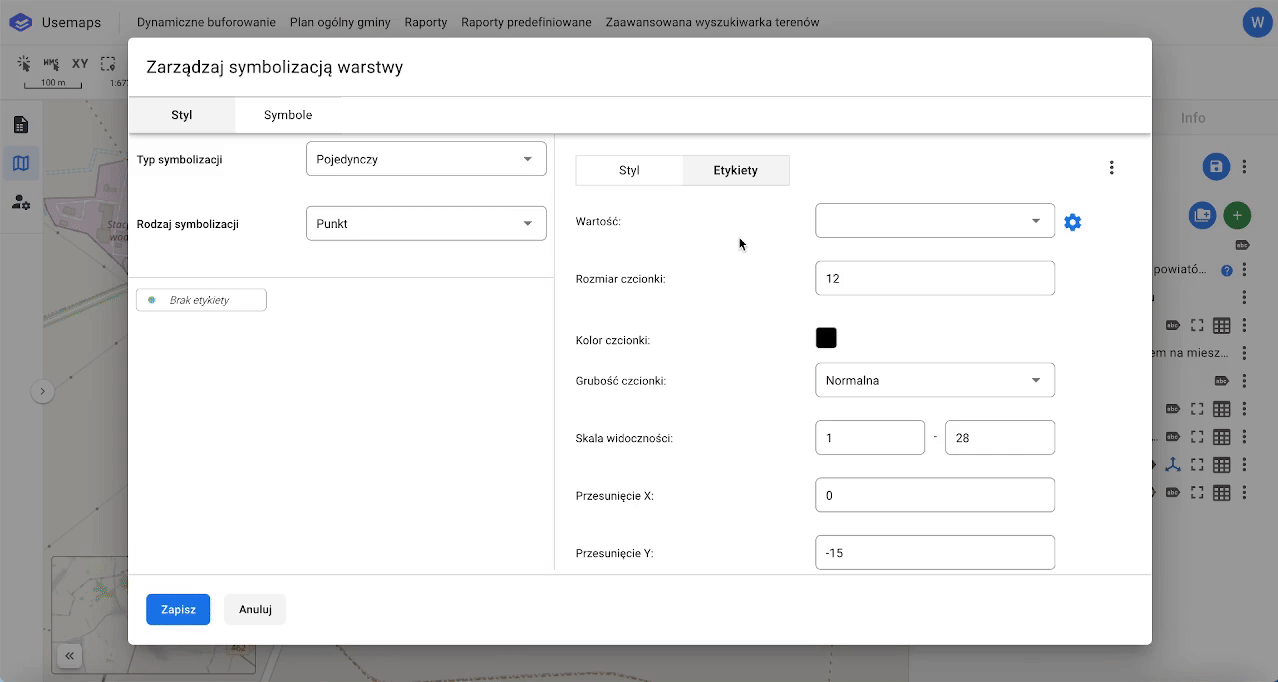
Task: Click the Anuluj button
Action: tap(255, 609)
